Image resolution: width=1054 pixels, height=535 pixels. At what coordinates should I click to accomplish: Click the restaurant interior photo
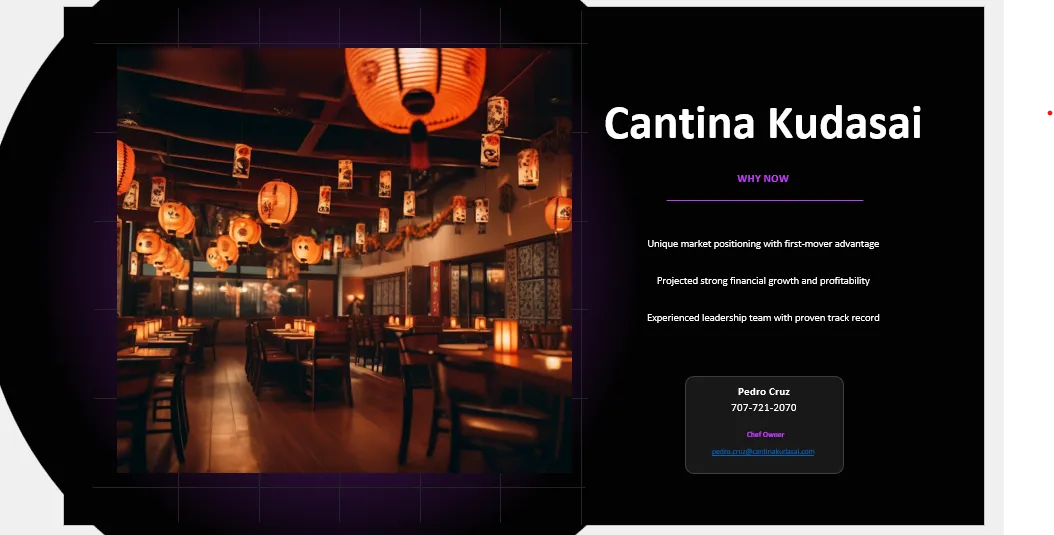(344, 260)
